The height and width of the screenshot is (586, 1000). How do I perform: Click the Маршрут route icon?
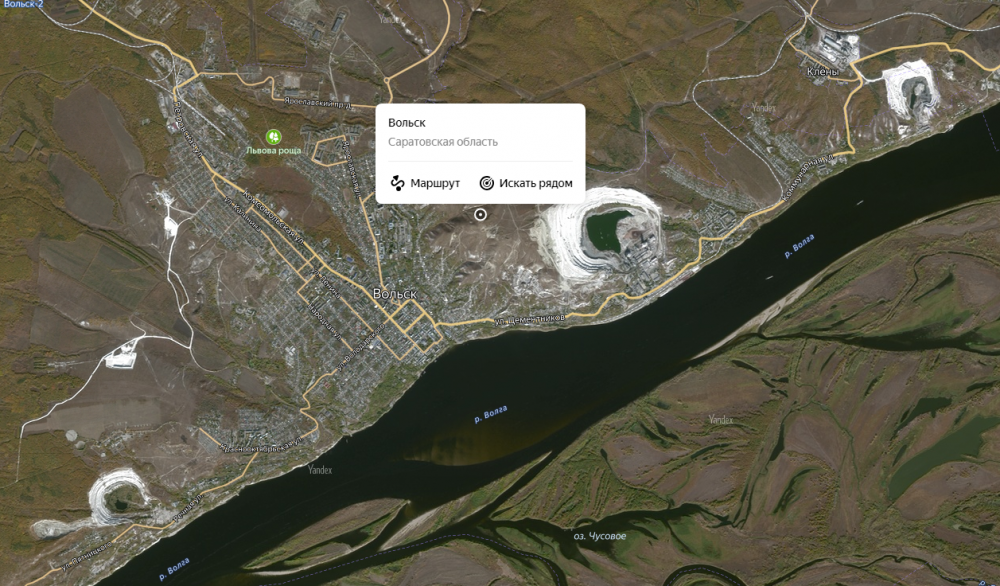point(397,183)
